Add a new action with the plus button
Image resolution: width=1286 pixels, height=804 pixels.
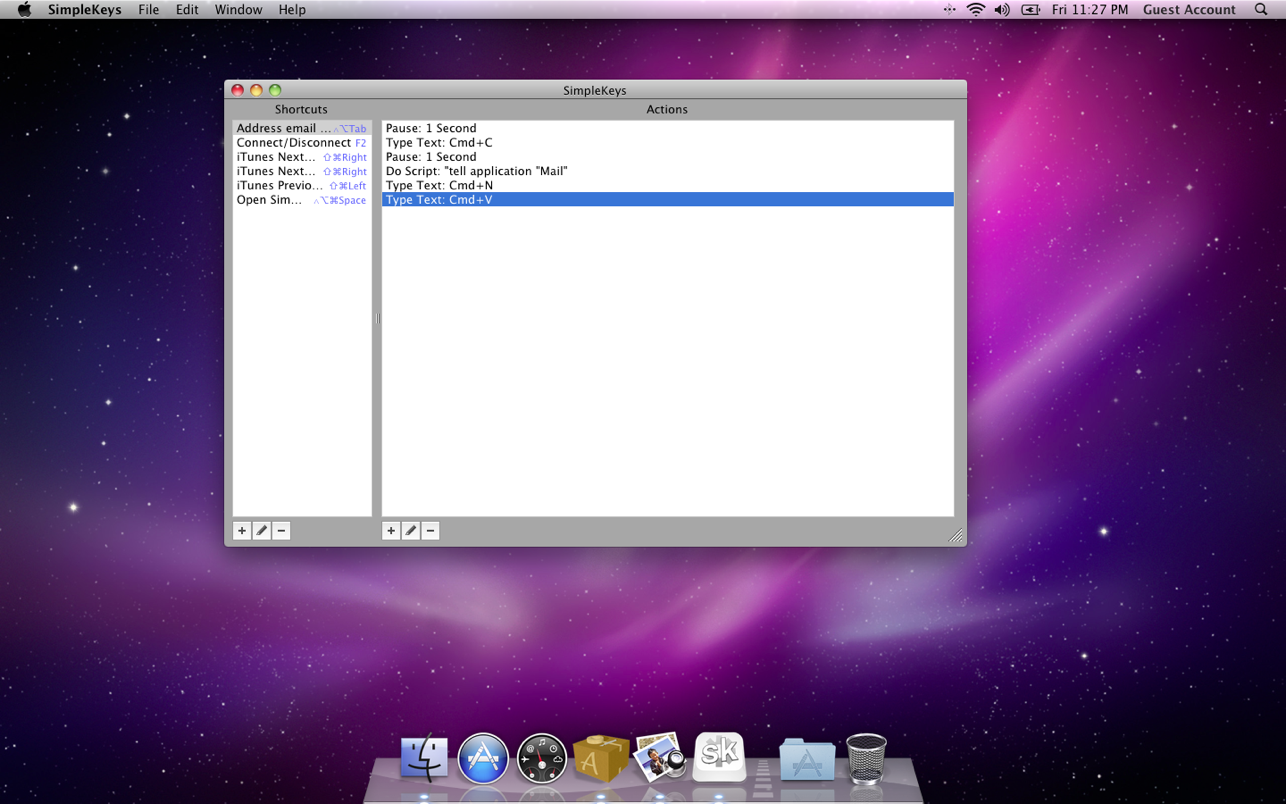pyautogui.click(x=391, y=531)
